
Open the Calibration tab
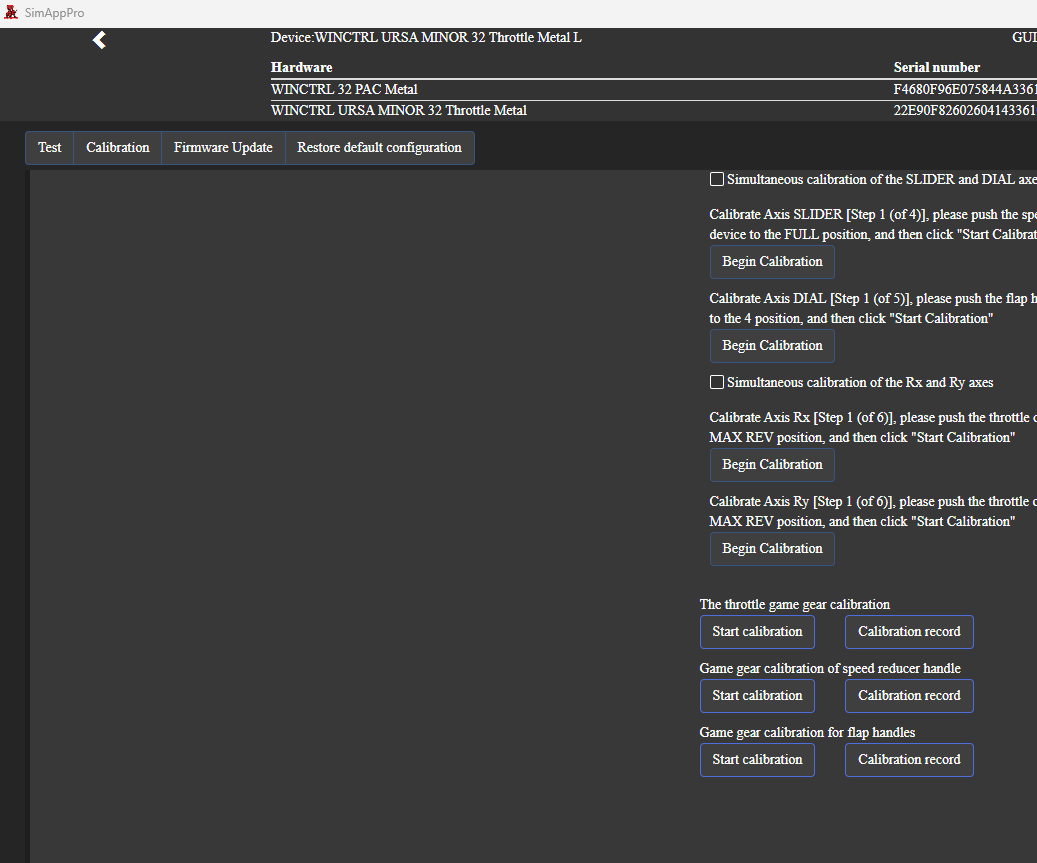coord(117,147)
